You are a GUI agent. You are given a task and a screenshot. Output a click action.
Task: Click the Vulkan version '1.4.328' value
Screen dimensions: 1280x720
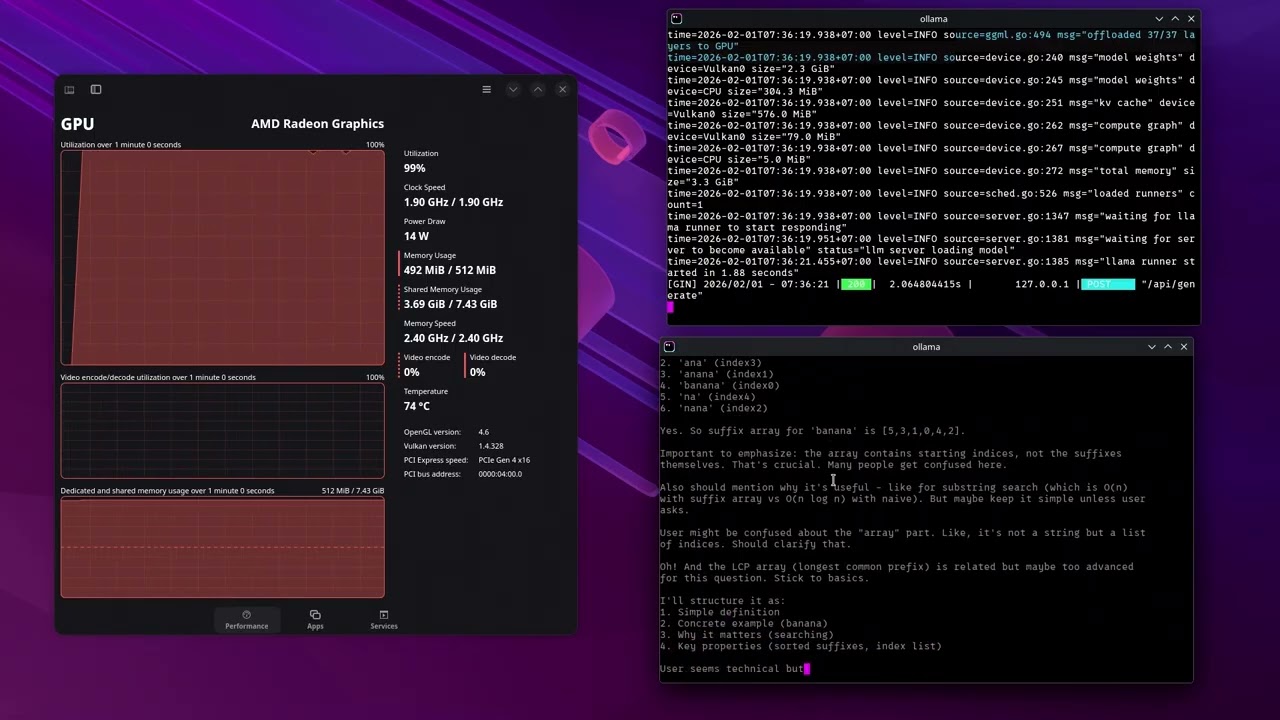click(490, 446)
